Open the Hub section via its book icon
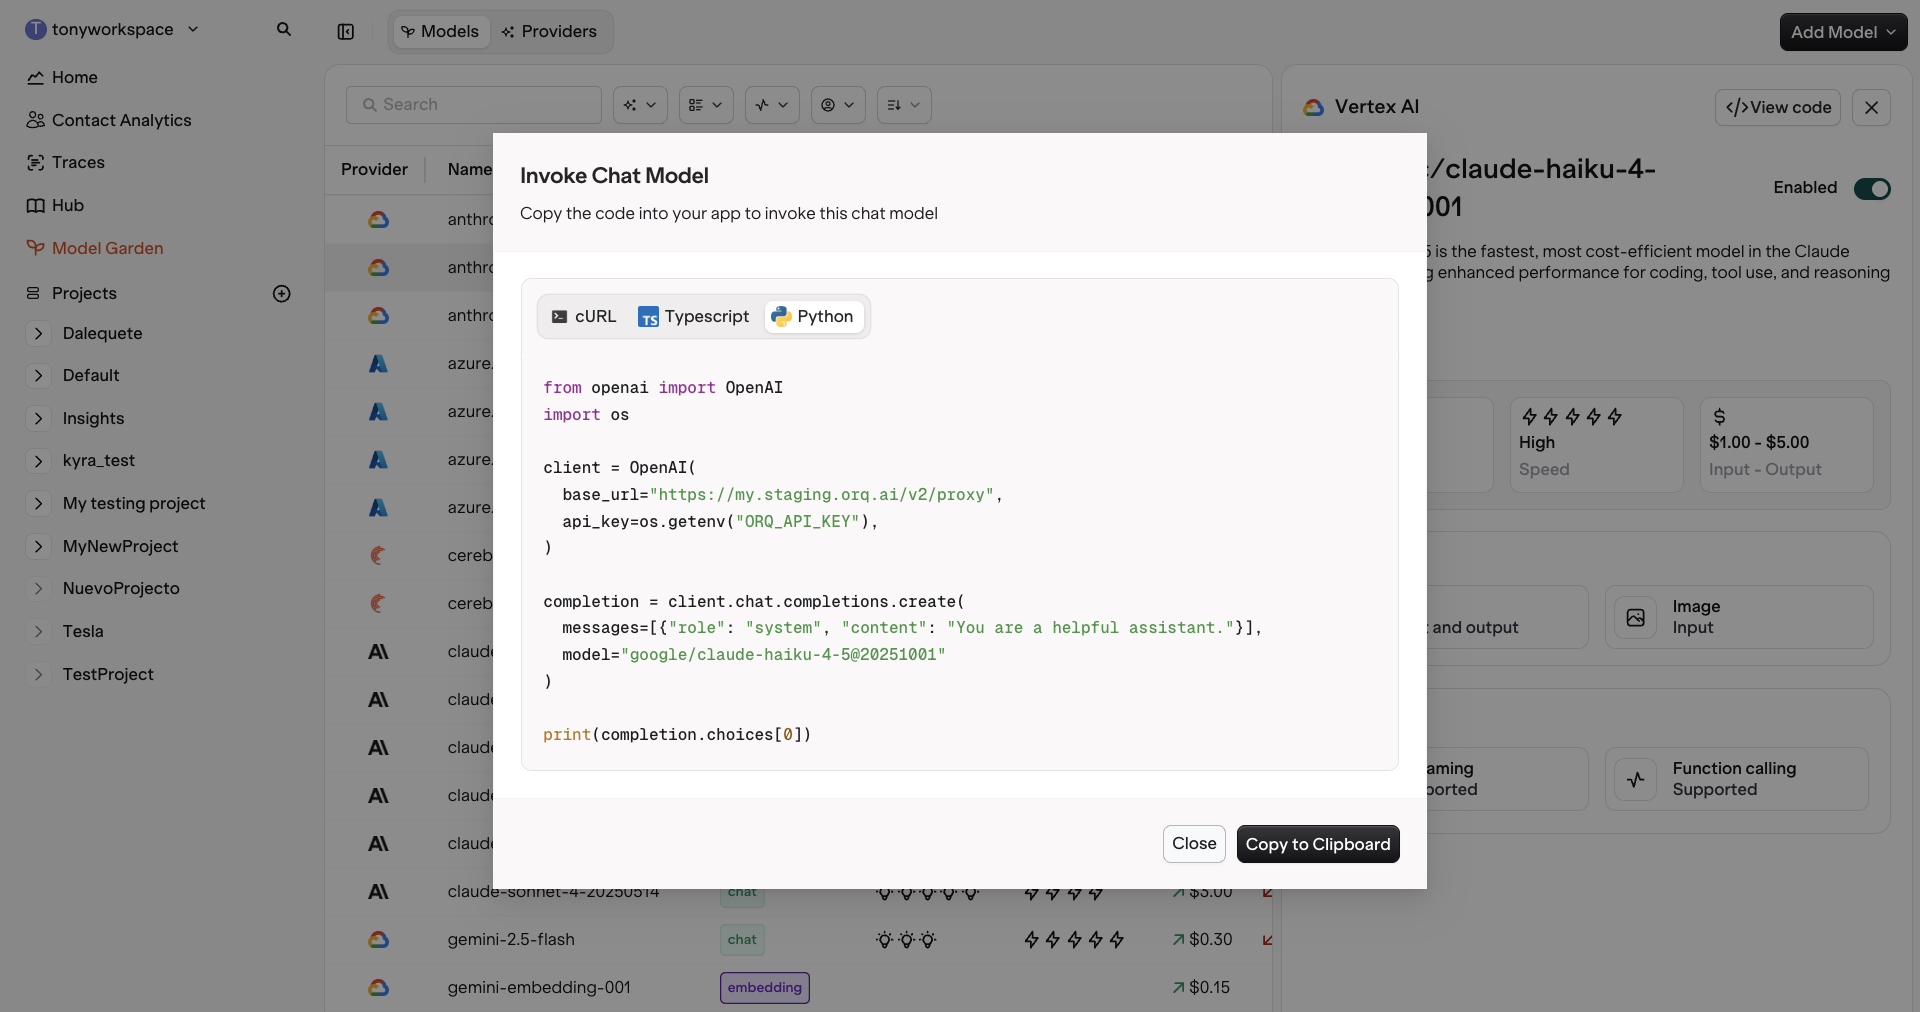 (x=36, y=205)
